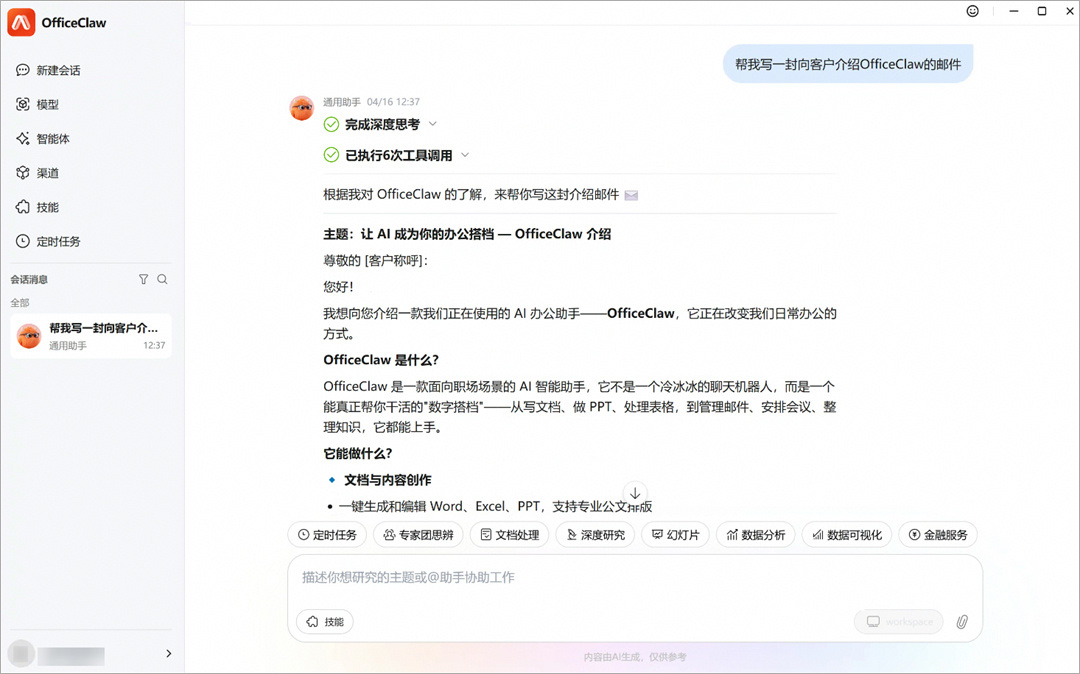
Task: Select the 幻灯片 chip
Action: (676, 535)
